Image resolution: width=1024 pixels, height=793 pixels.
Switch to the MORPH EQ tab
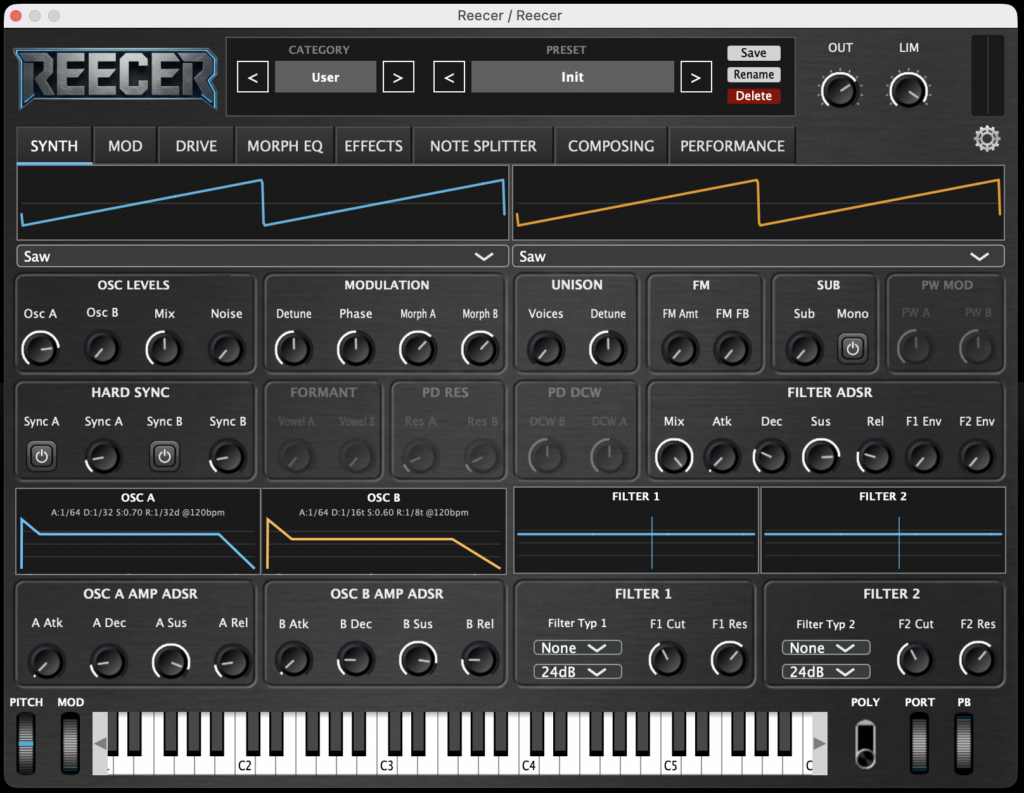click(285, 146)
